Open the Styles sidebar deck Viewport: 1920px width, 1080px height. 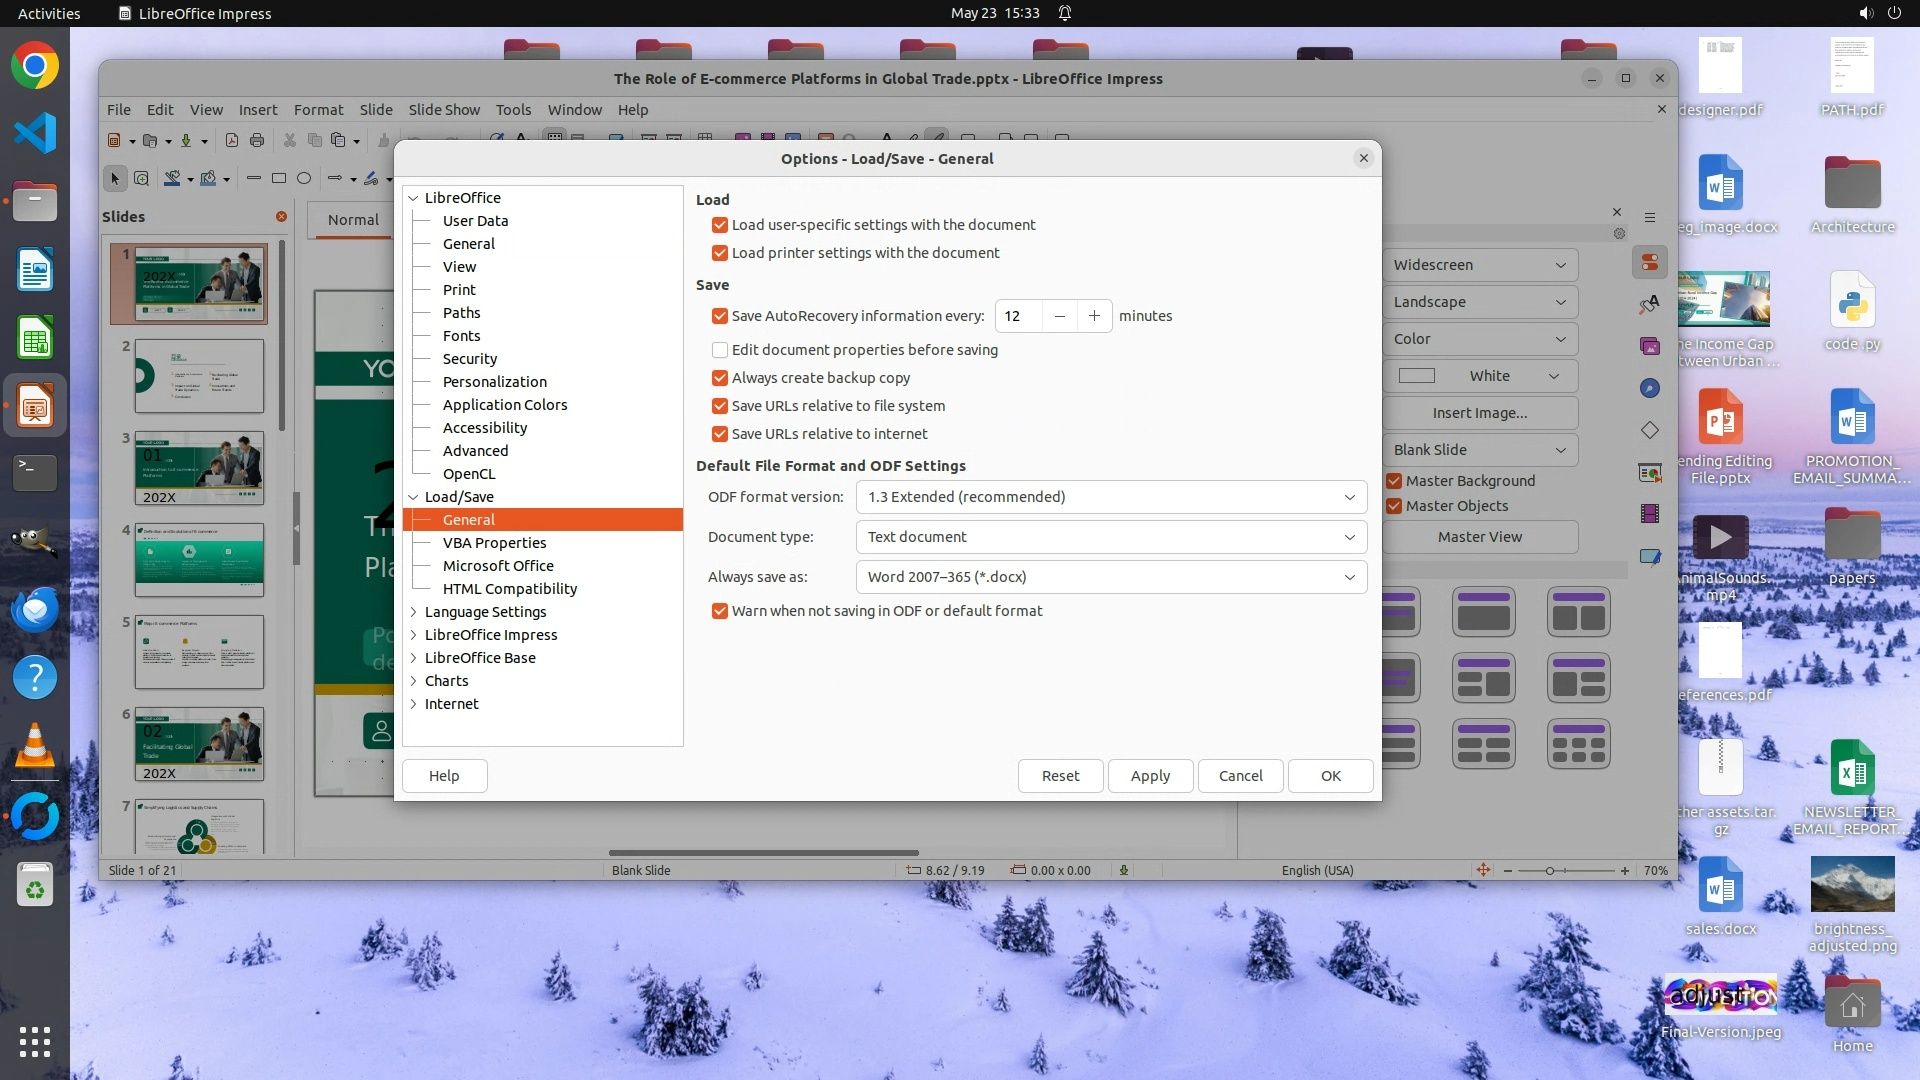tap(1650, 305)
